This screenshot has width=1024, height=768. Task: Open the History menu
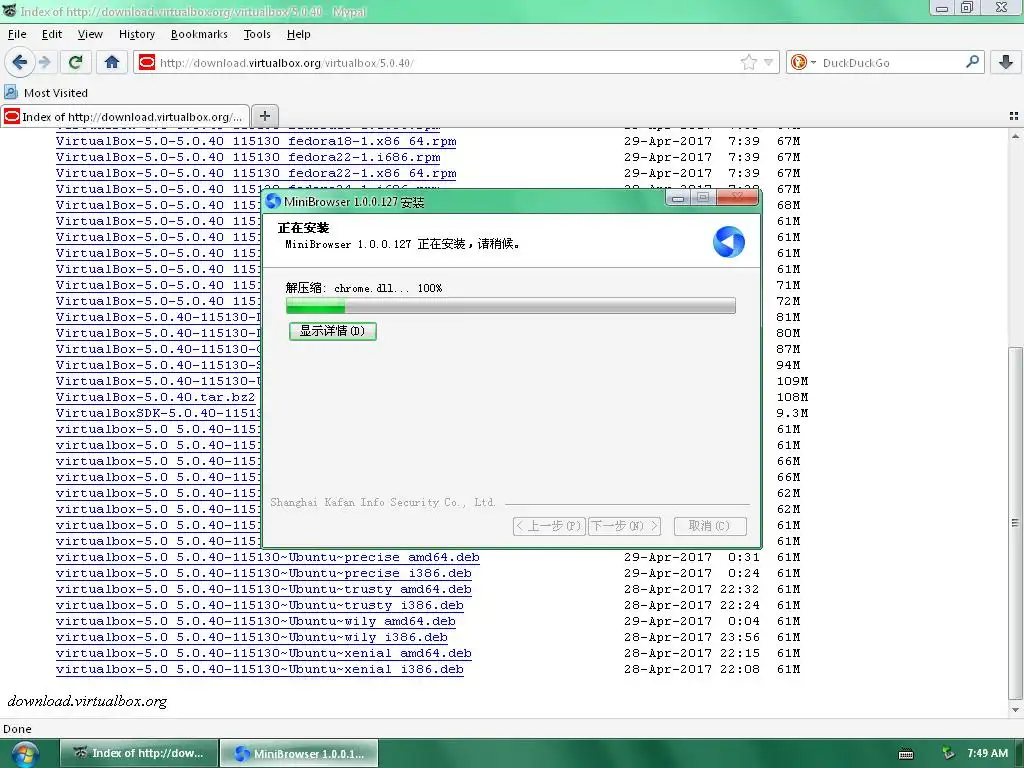pyautogui.click(x=136, y=34)
